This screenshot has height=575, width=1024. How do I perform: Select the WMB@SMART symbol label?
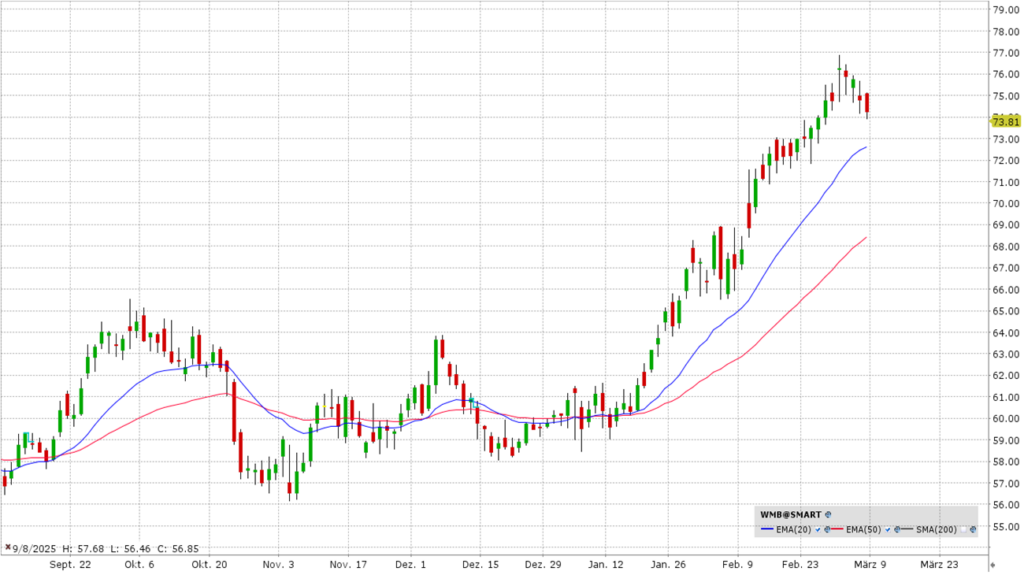click(x=790, y=515)
